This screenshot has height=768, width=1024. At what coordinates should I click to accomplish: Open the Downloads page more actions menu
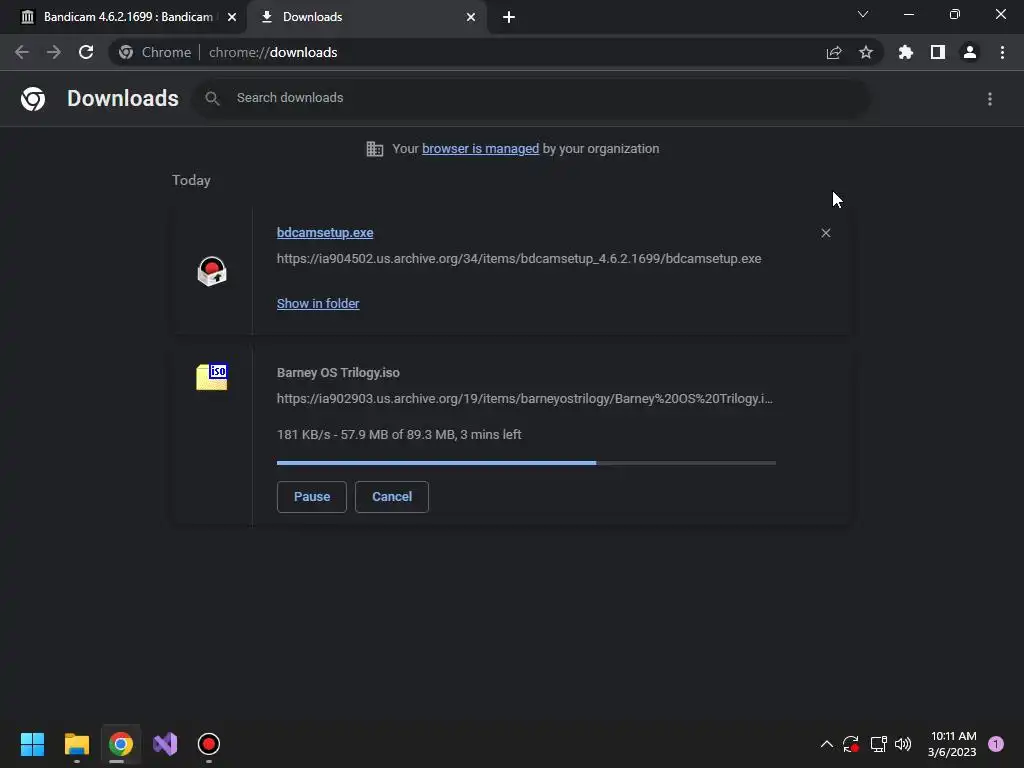[990, 99]
